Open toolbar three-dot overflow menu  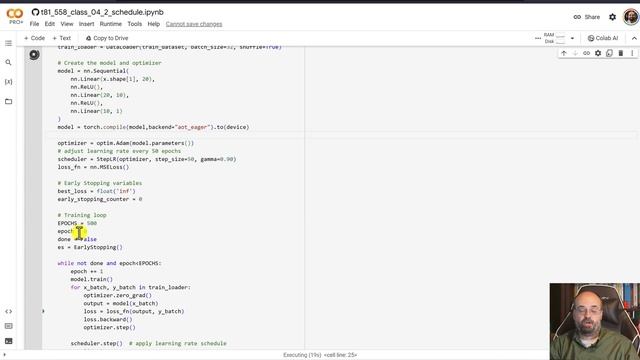(538, 38)
